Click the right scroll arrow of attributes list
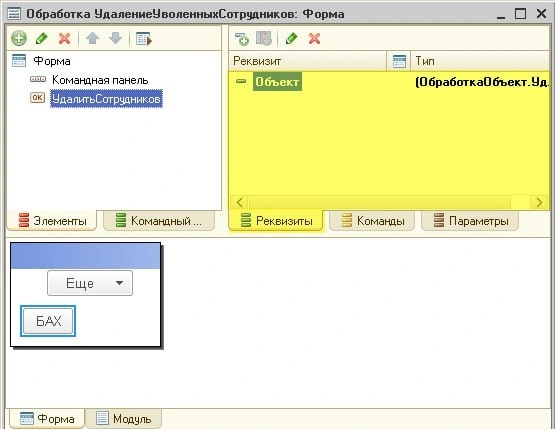 (539, 202)
